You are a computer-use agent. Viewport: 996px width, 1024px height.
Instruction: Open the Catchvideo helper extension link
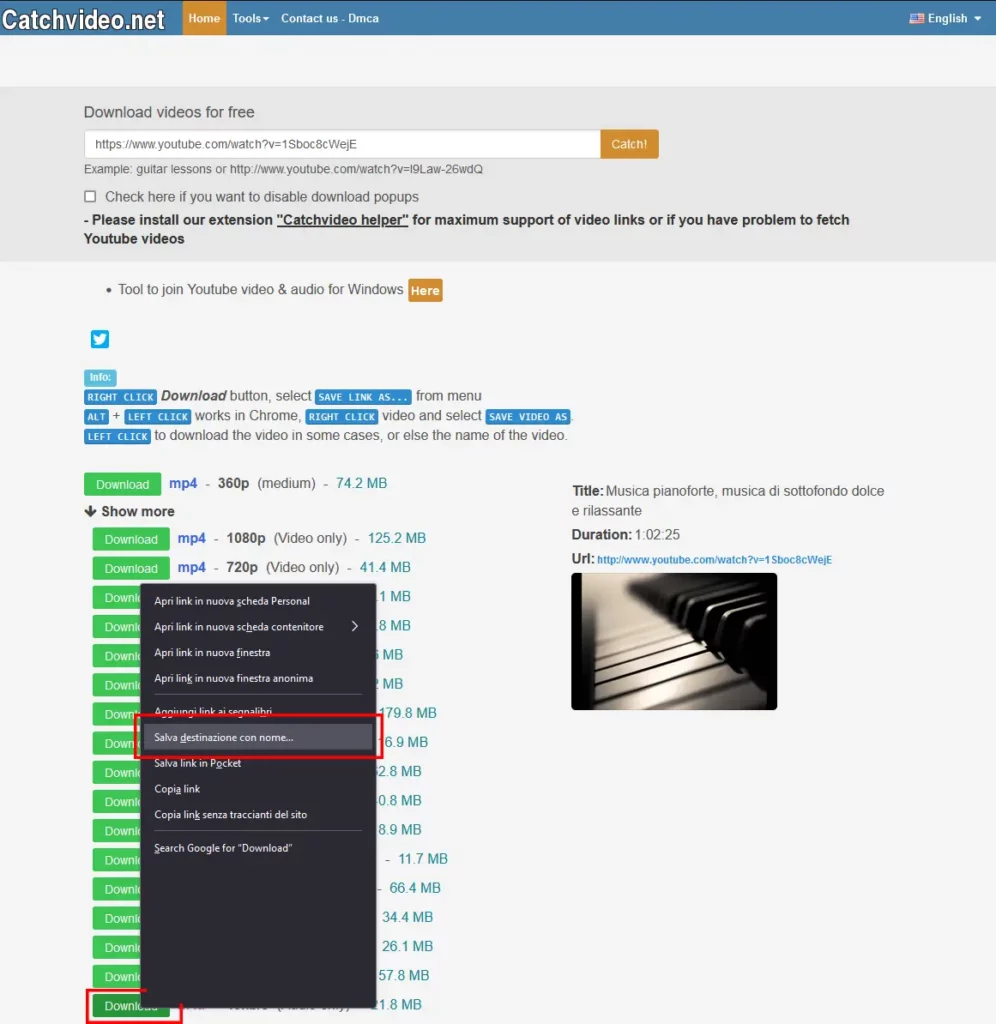click(x=342, y=220)
